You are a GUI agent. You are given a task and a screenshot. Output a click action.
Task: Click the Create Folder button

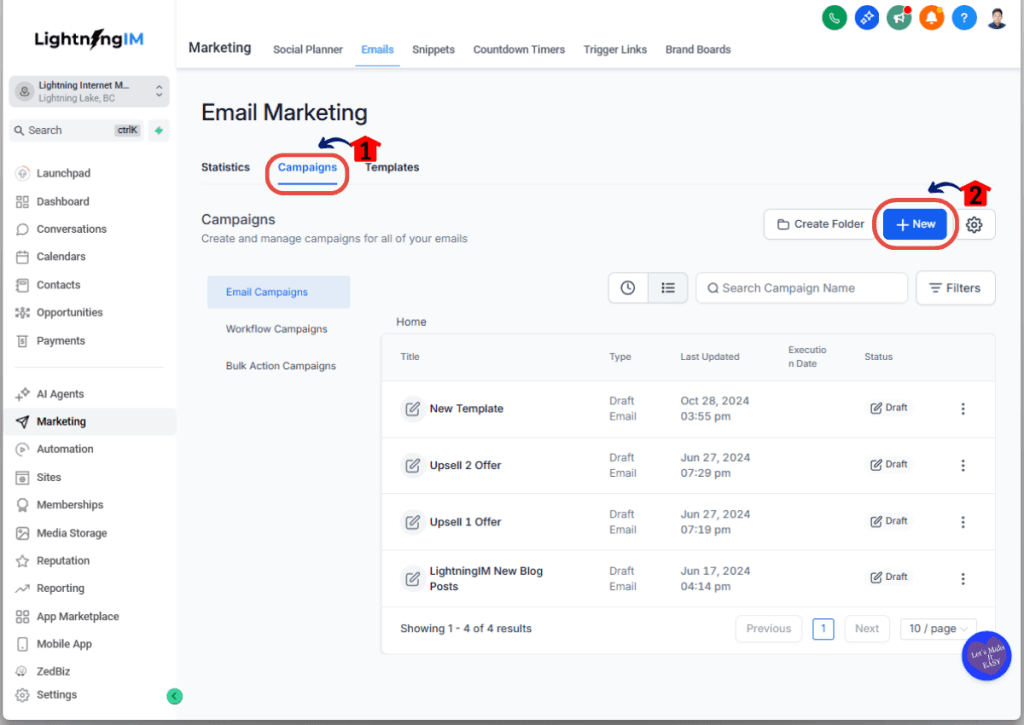click(820, 224)
